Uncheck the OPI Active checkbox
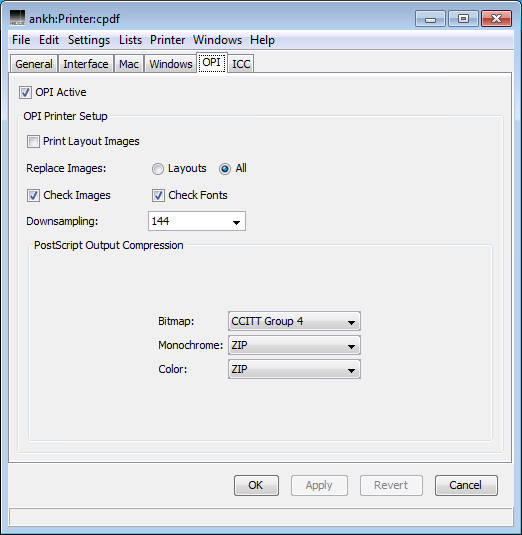This screenshot has height=535, width=522. 25,92
